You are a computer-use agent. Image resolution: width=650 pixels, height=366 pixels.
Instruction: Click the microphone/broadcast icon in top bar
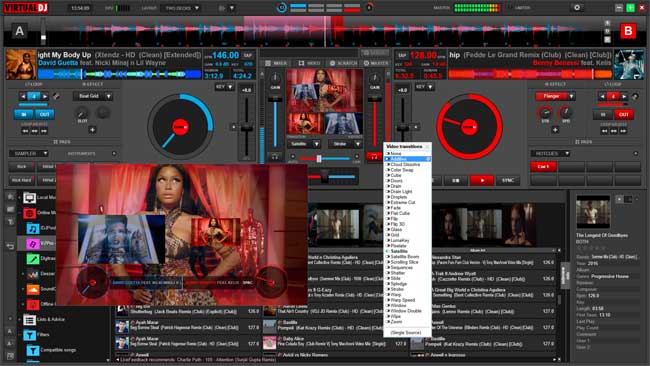pos(222,8)
